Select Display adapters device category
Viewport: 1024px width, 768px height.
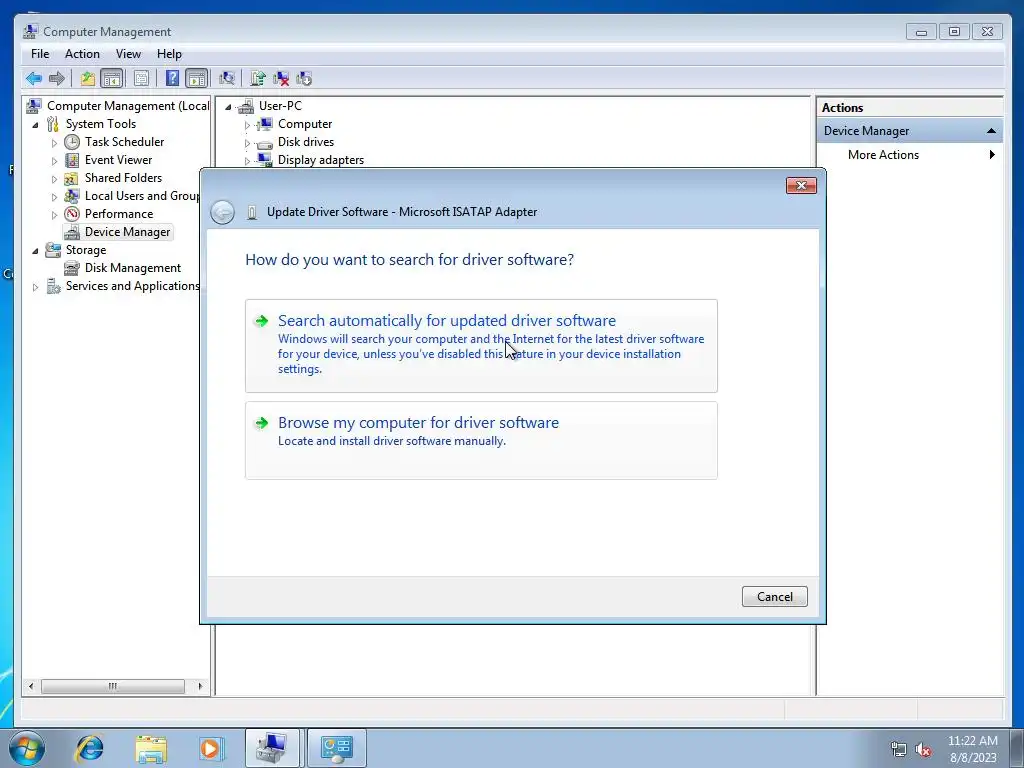click(x=321, y=160)
